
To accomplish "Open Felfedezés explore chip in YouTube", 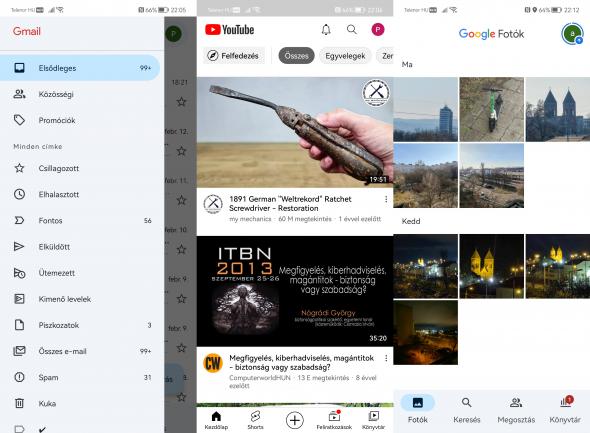I will coord(234,56).
